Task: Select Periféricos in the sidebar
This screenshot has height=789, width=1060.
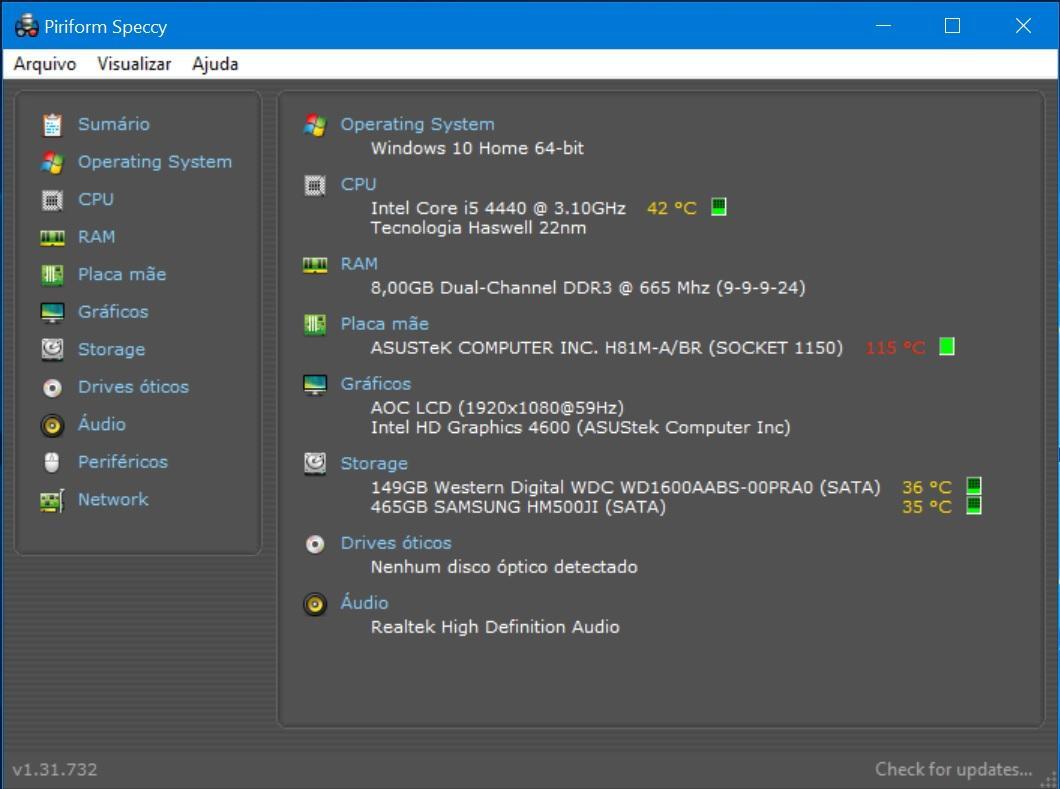Action: point(123,462)
